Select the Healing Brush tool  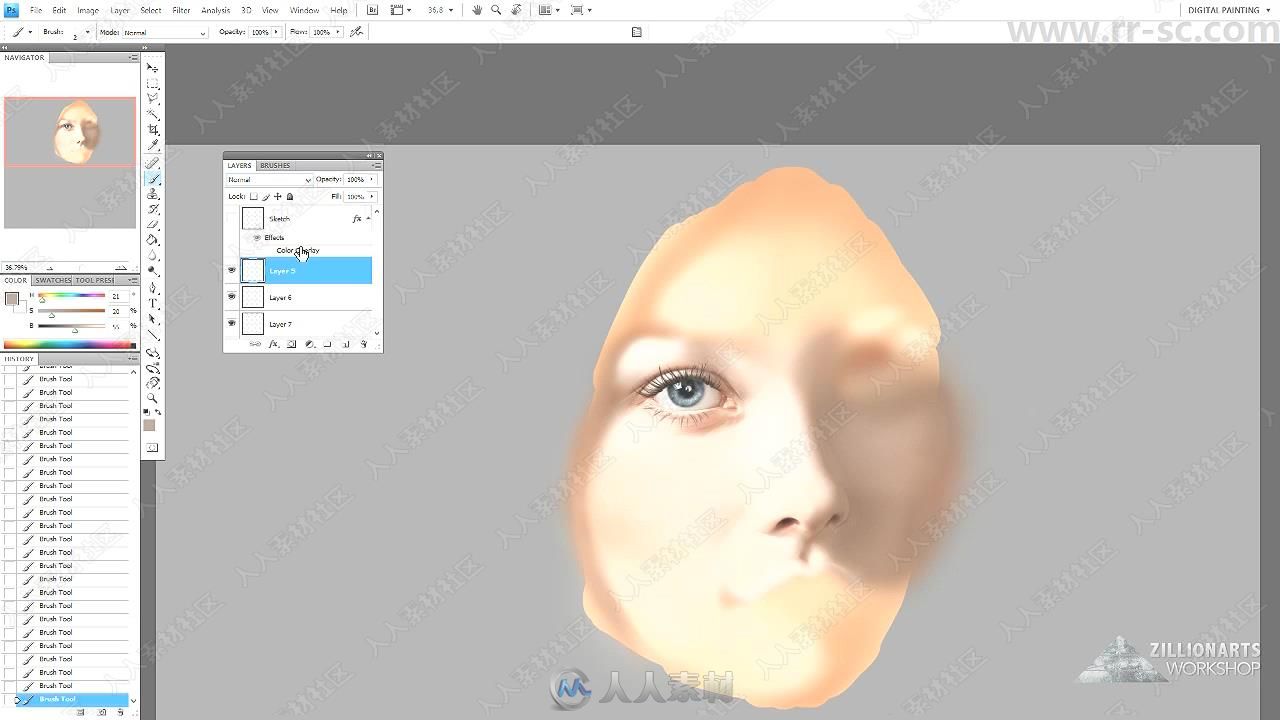pos(153,162)
